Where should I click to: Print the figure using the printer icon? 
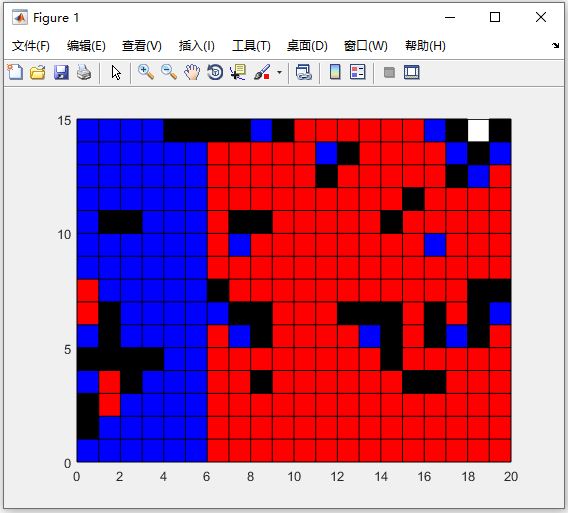point(84,72)
